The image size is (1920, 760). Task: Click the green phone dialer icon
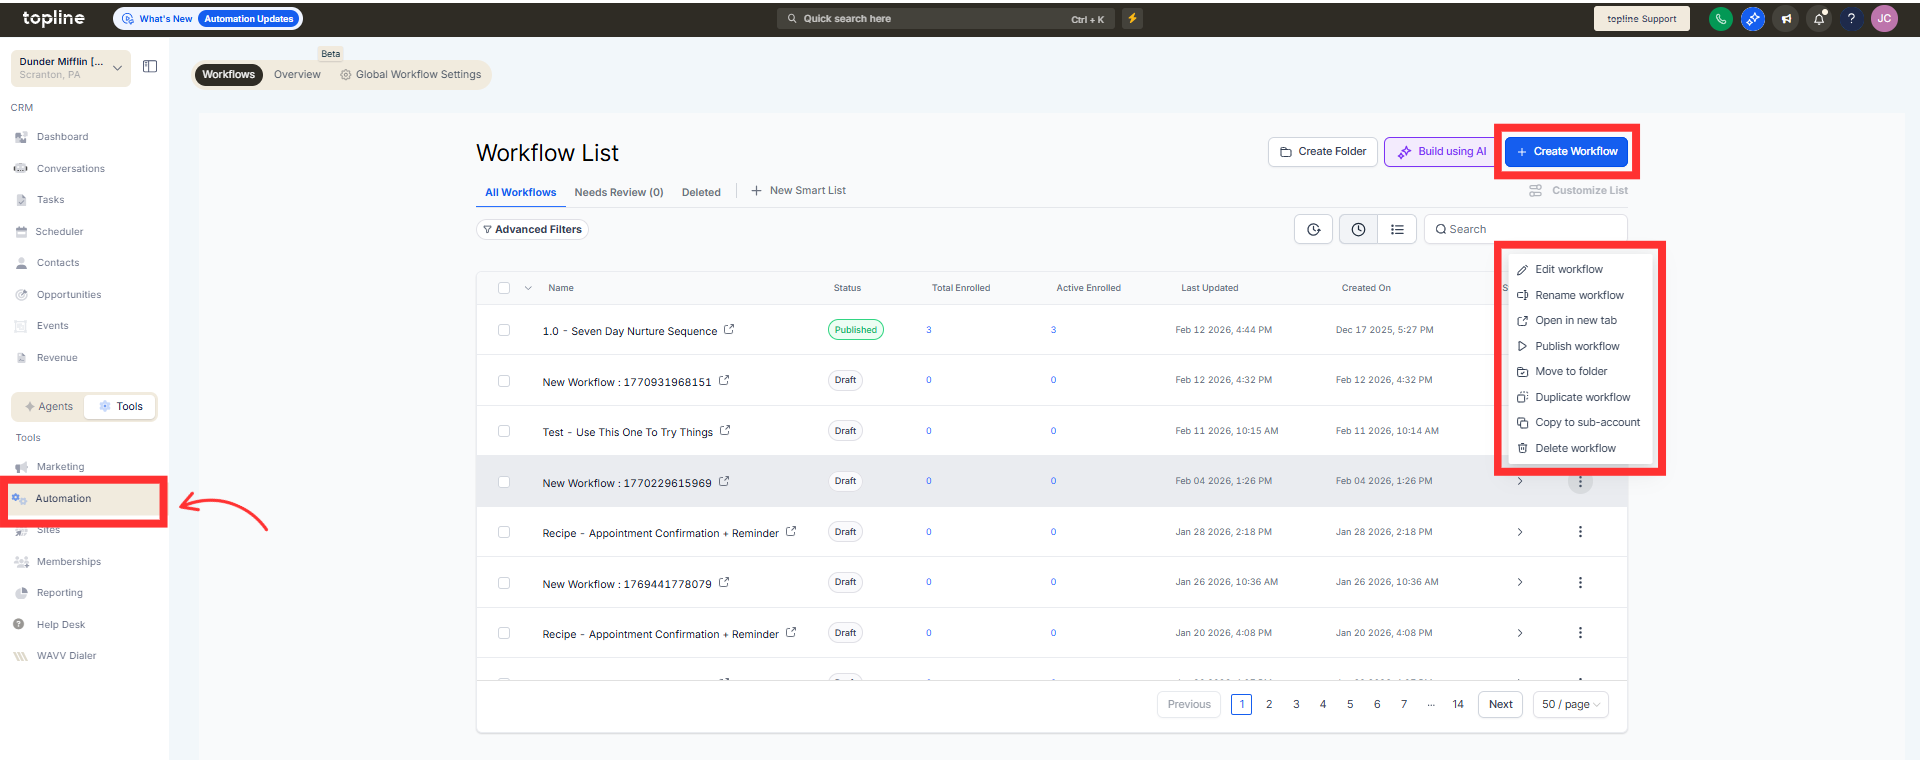click(x=1720, y=19)
